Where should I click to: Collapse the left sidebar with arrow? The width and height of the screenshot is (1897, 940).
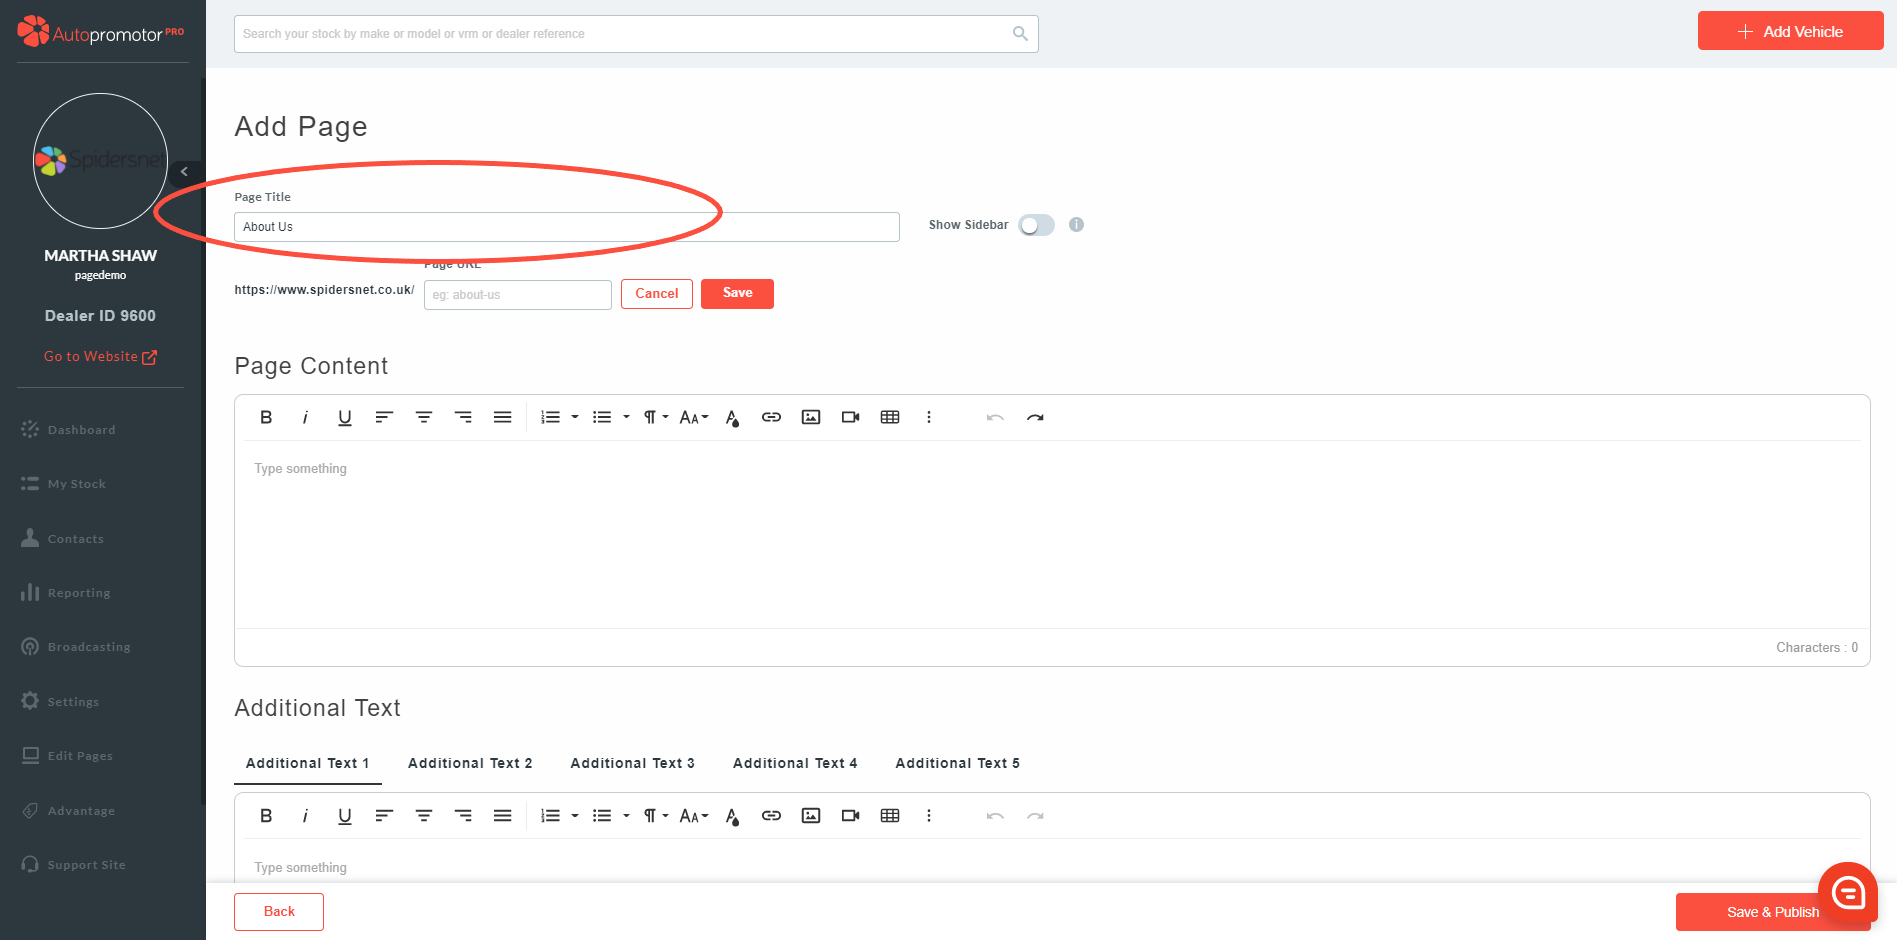184,172
